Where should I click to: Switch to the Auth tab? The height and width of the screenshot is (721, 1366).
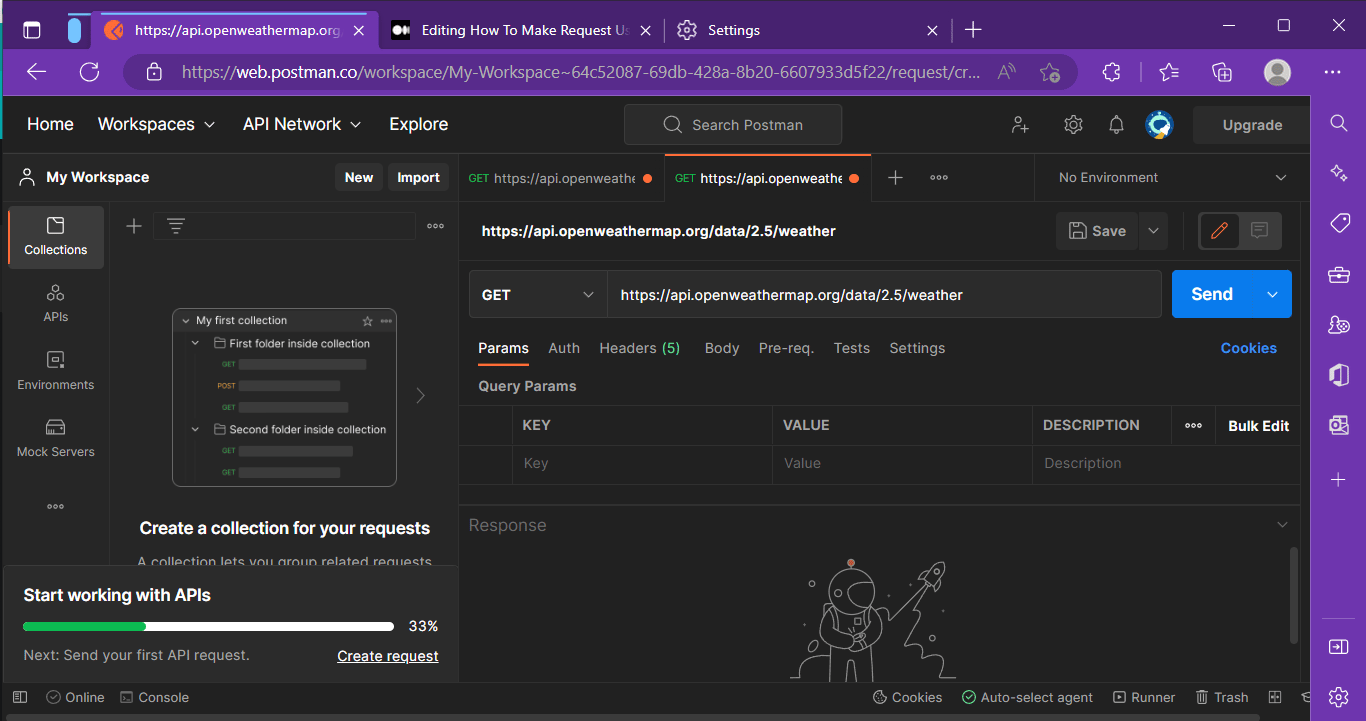tap(564, 348)
